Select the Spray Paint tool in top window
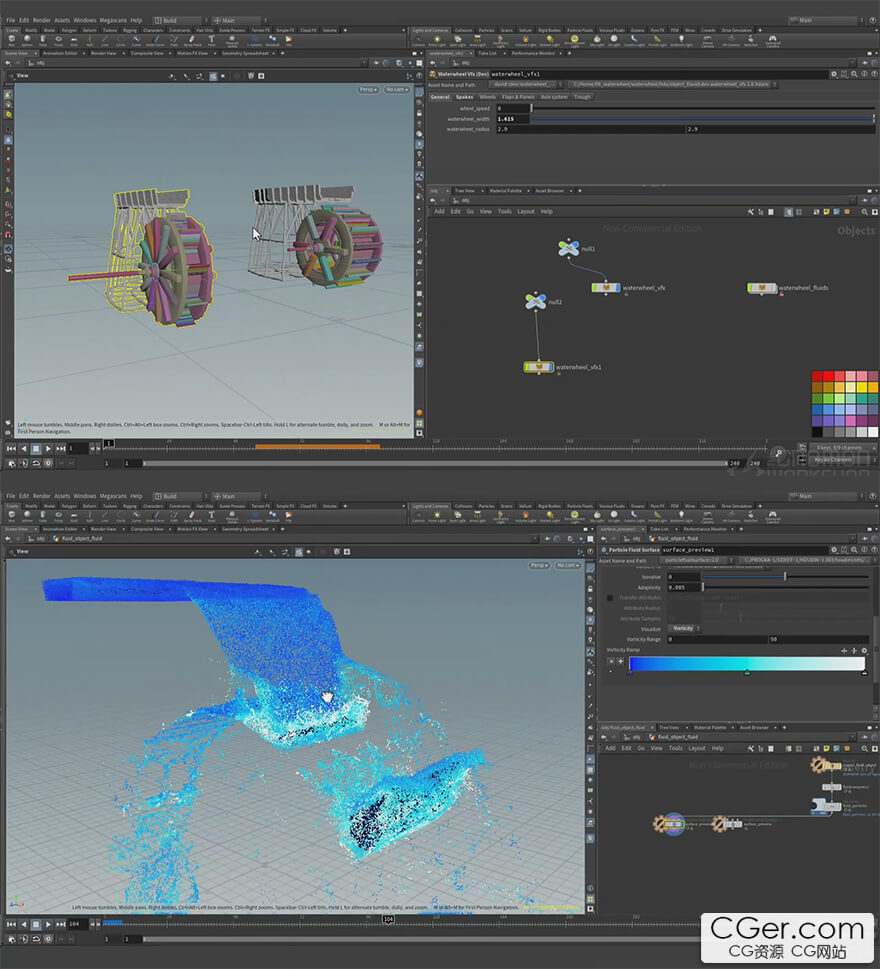The height and width of the screenshot is (969, 880). tap(193, 40)
